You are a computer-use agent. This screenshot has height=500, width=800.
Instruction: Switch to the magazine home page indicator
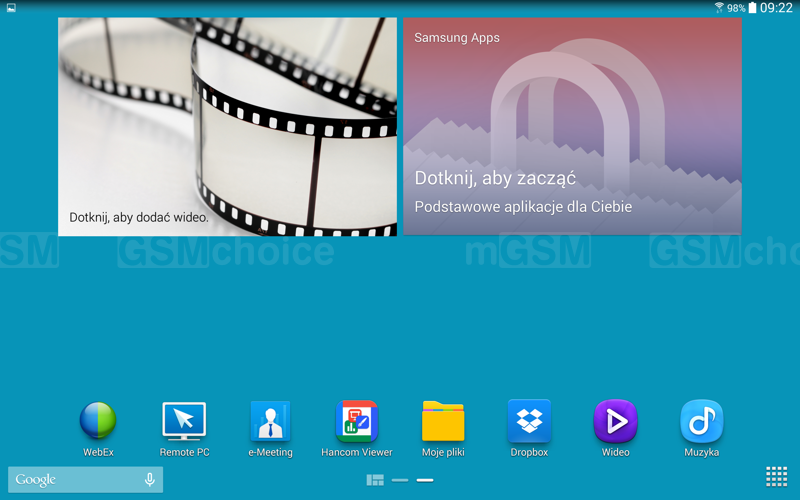pos(375,480)
